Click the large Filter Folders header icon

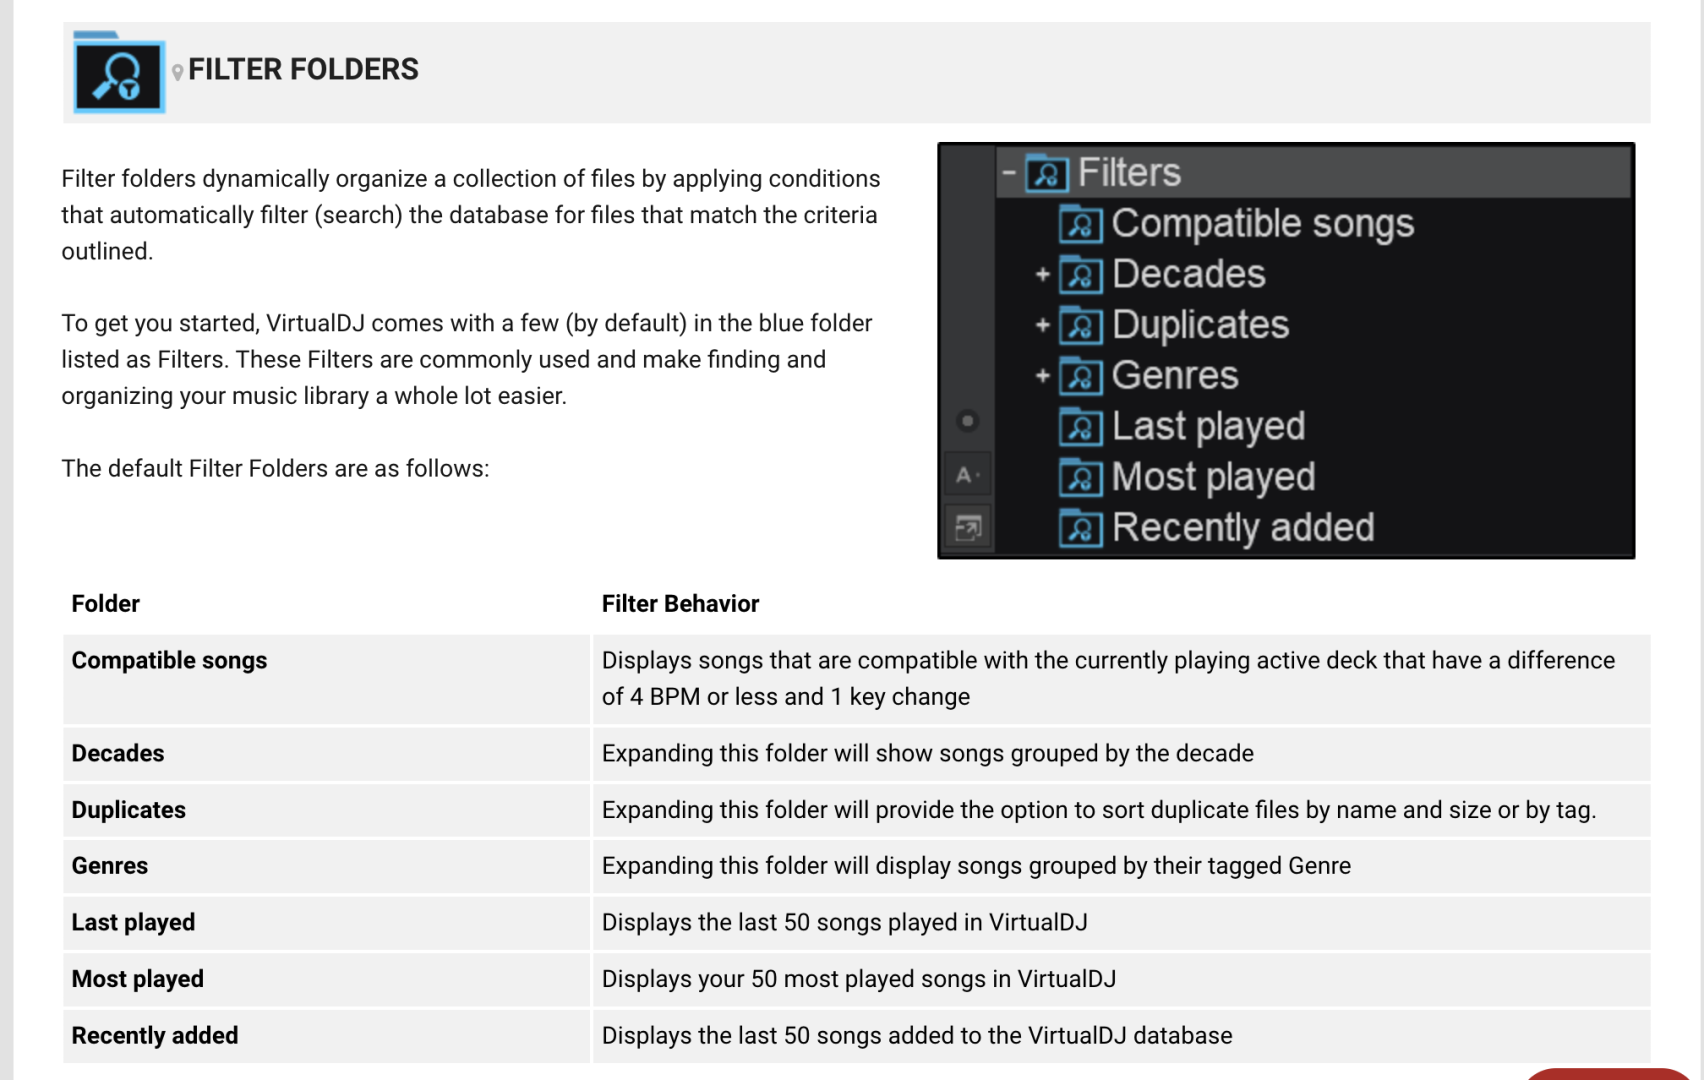[x=119, y=73]
